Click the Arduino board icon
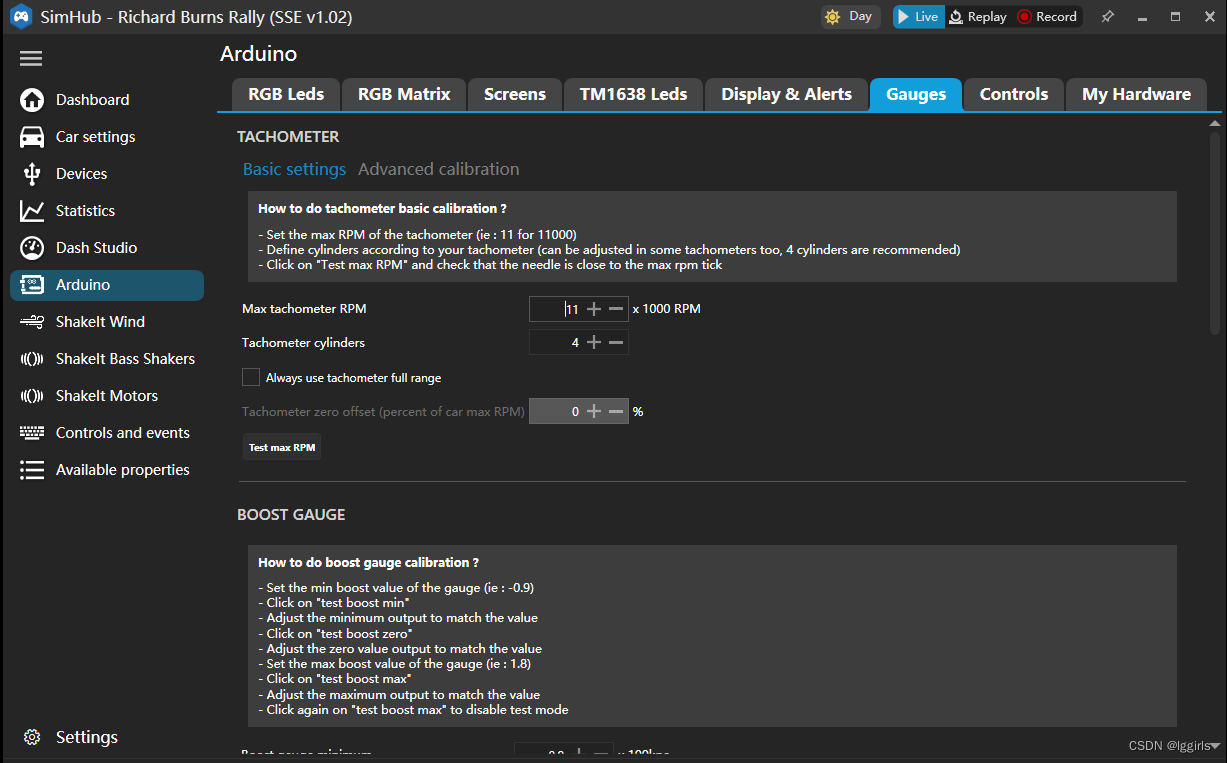Image resolution: width=1227 pixels, height=763 pixels. coord(32,285)
